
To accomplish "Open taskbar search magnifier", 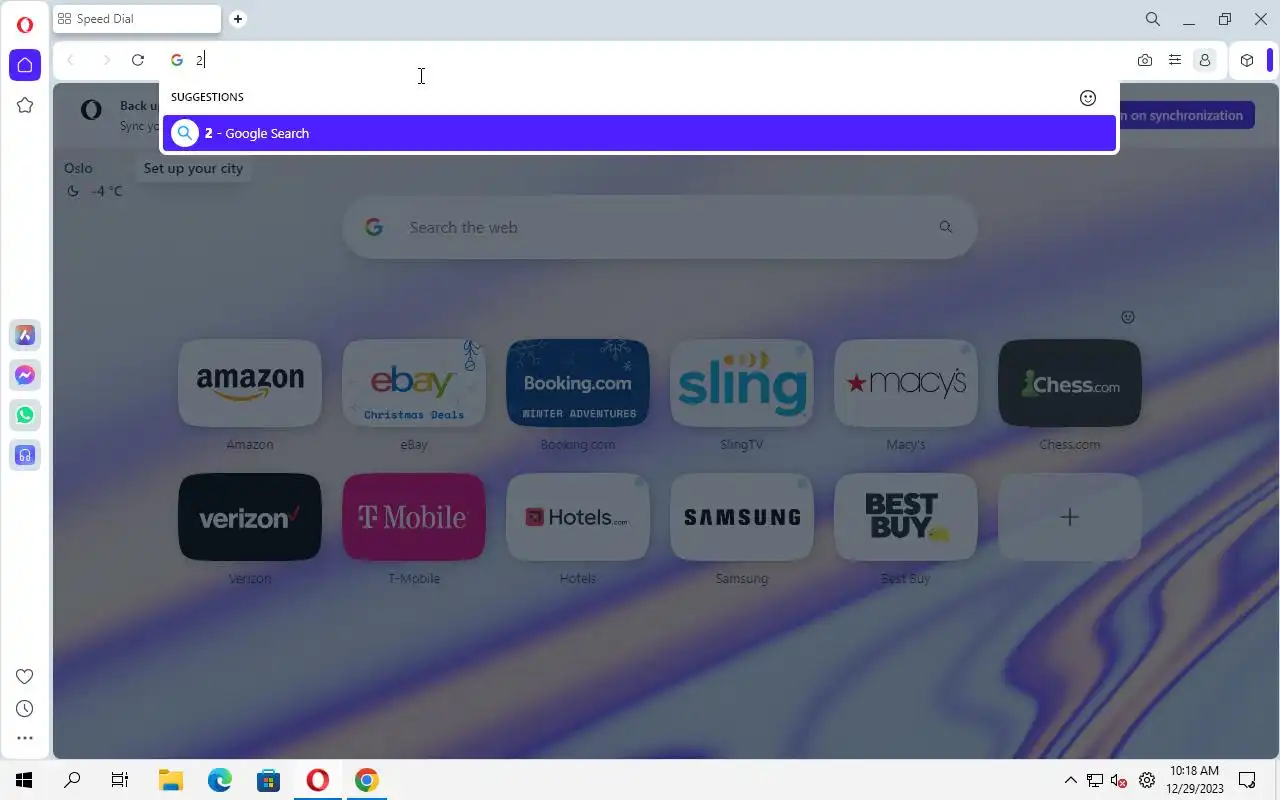I will [x=72, y=780].
